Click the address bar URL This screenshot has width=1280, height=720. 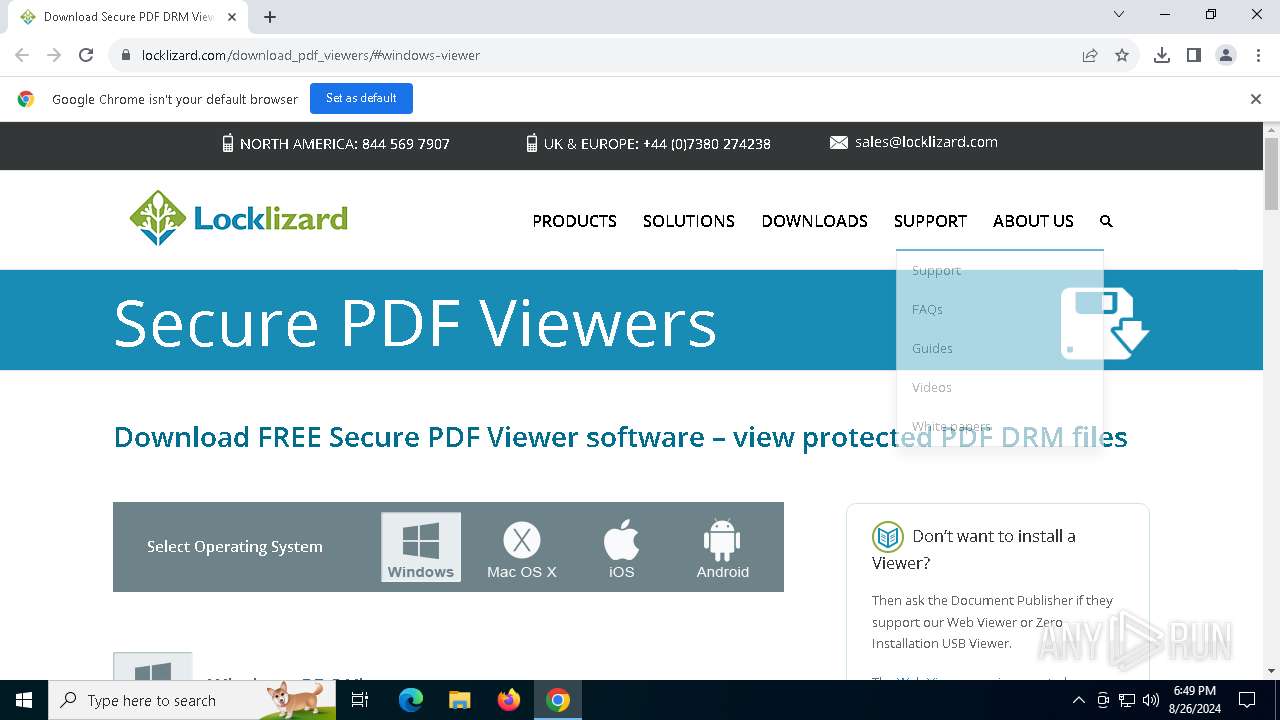311,55
